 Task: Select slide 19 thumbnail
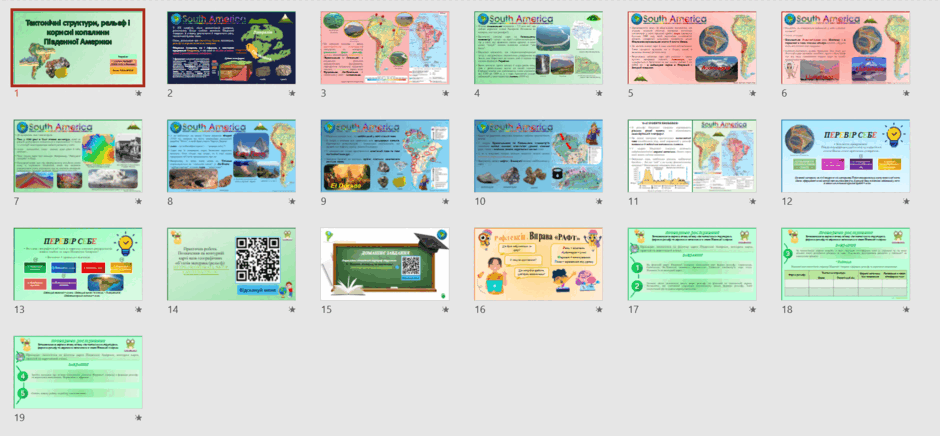point(78,372)
